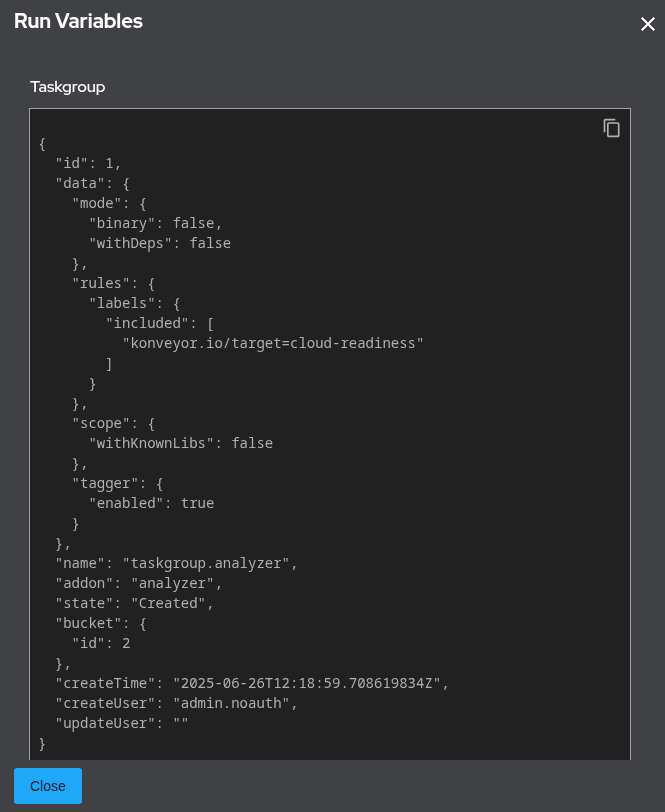Screen dimensions: 665x812
Task: Click the "name": "taskgroup.analyzer" line
Action: [x=176, y=563]
